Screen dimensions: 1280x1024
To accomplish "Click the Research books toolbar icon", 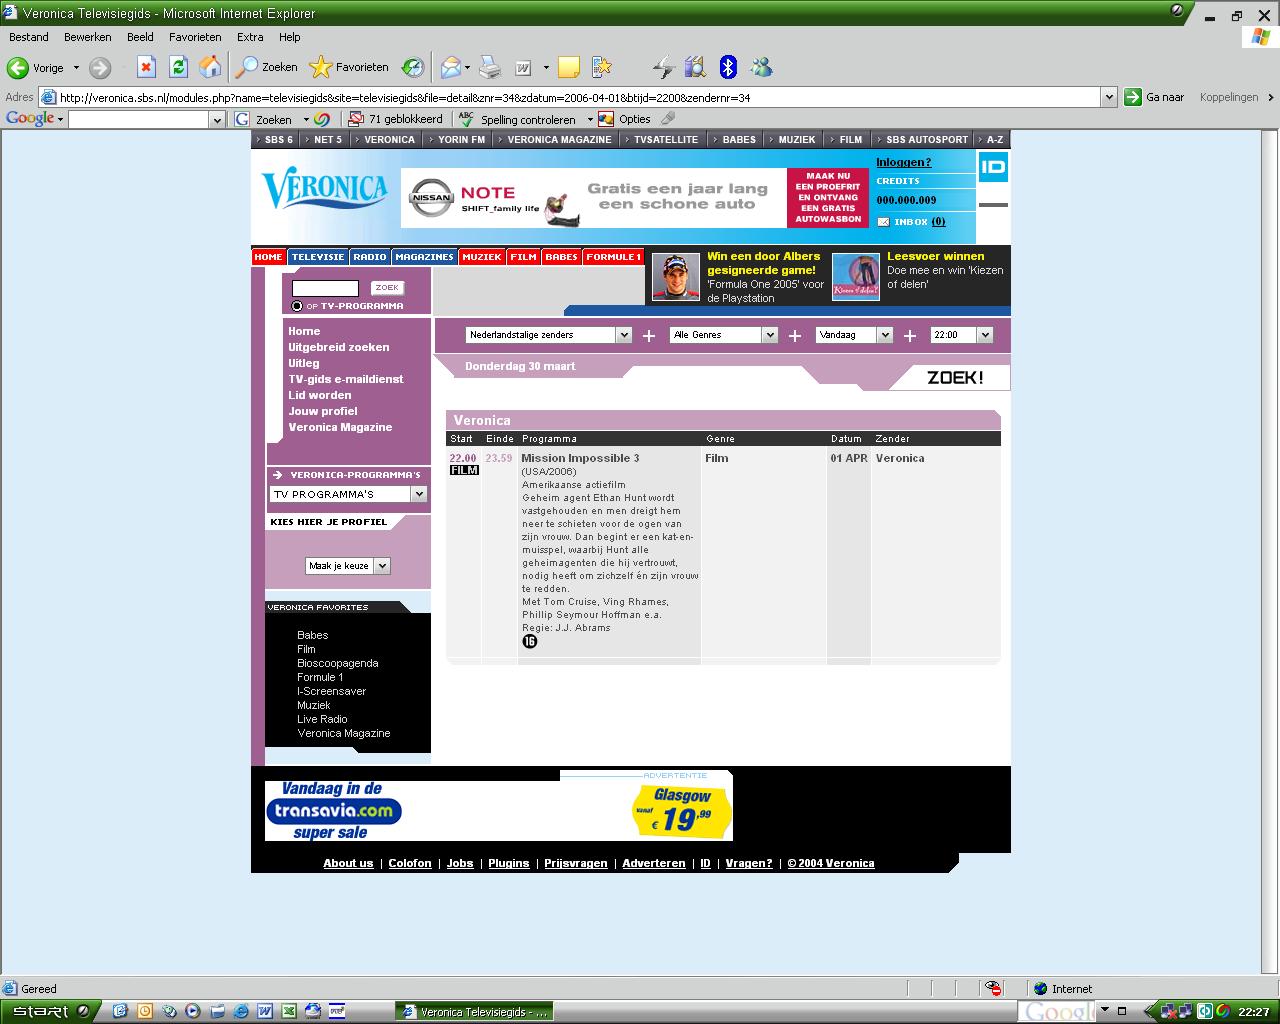I will (x=695, y=67).
